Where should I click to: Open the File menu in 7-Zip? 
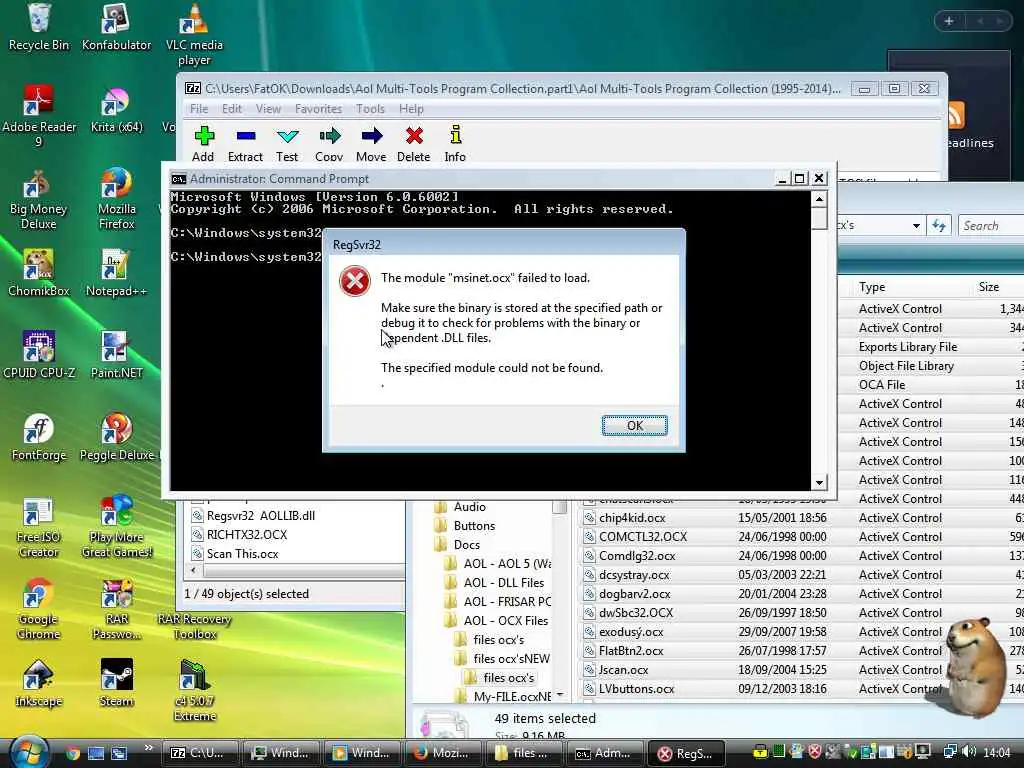coord(199,109)
